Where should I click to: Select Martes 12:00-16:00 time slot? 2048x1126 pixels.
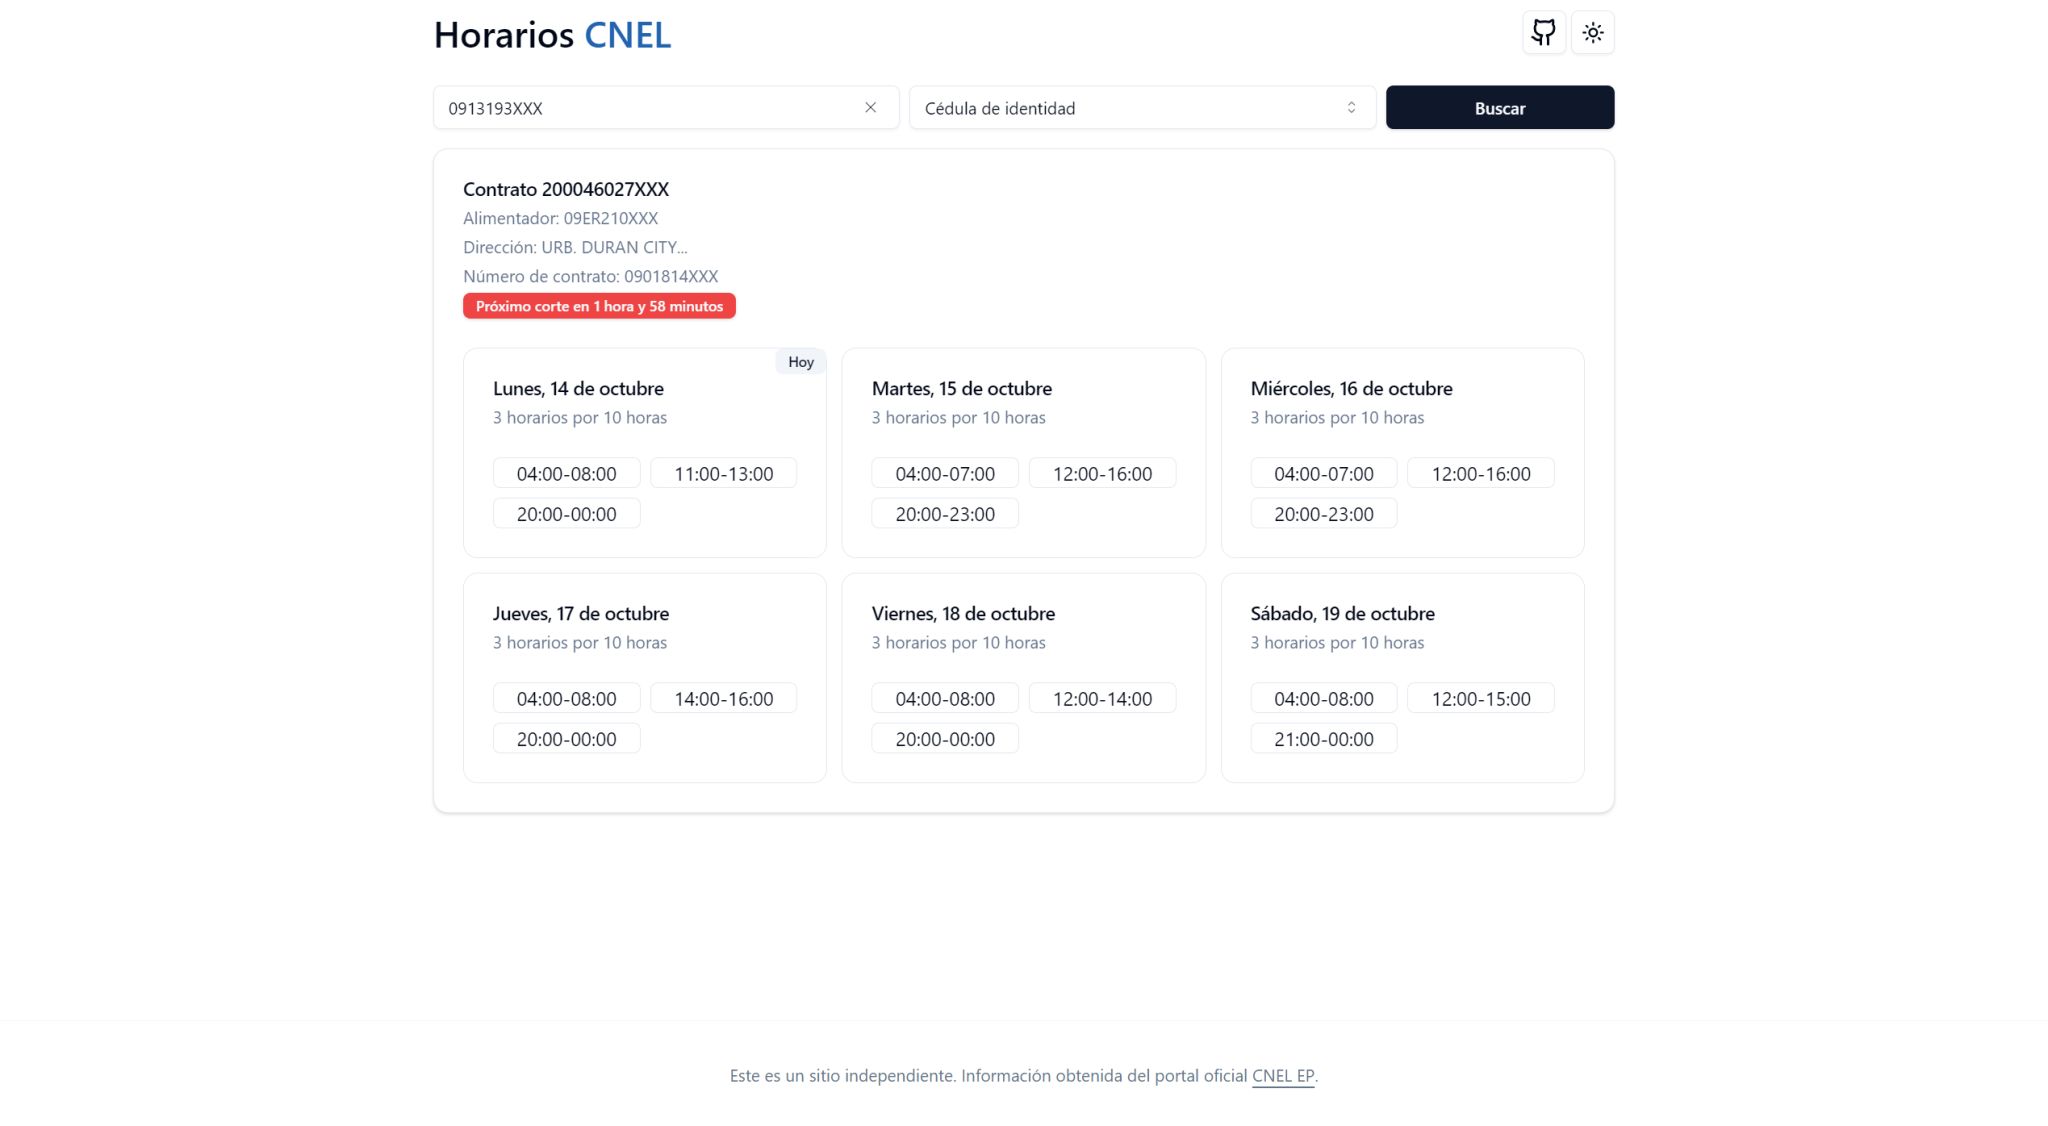[x=1102, y=474]
